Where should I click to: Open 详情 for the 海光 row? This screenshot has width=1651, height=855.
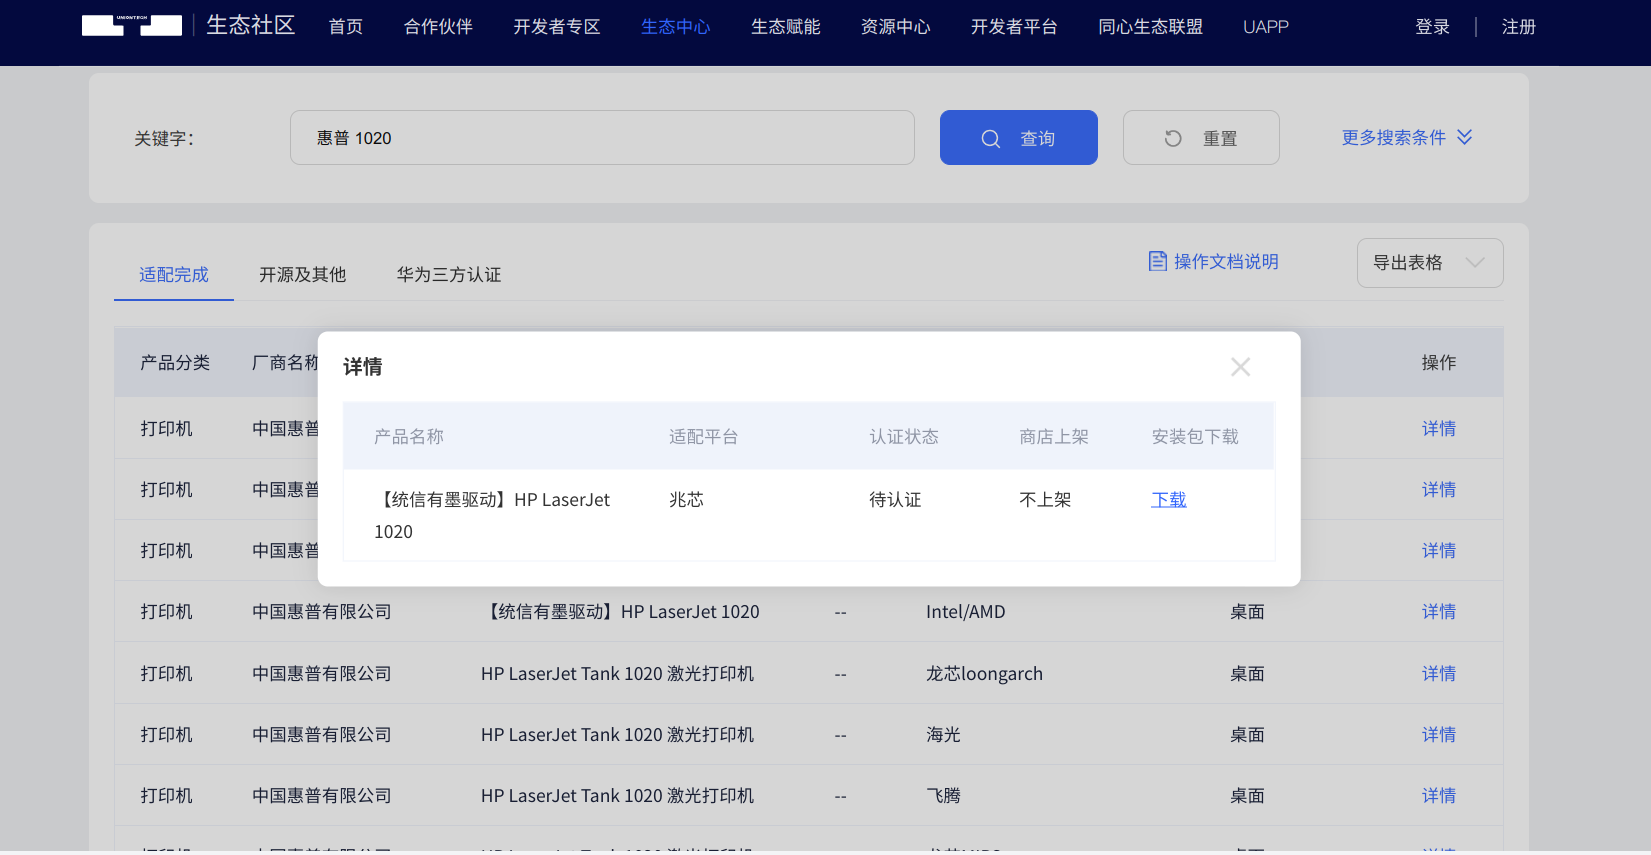coord(1439,735)
